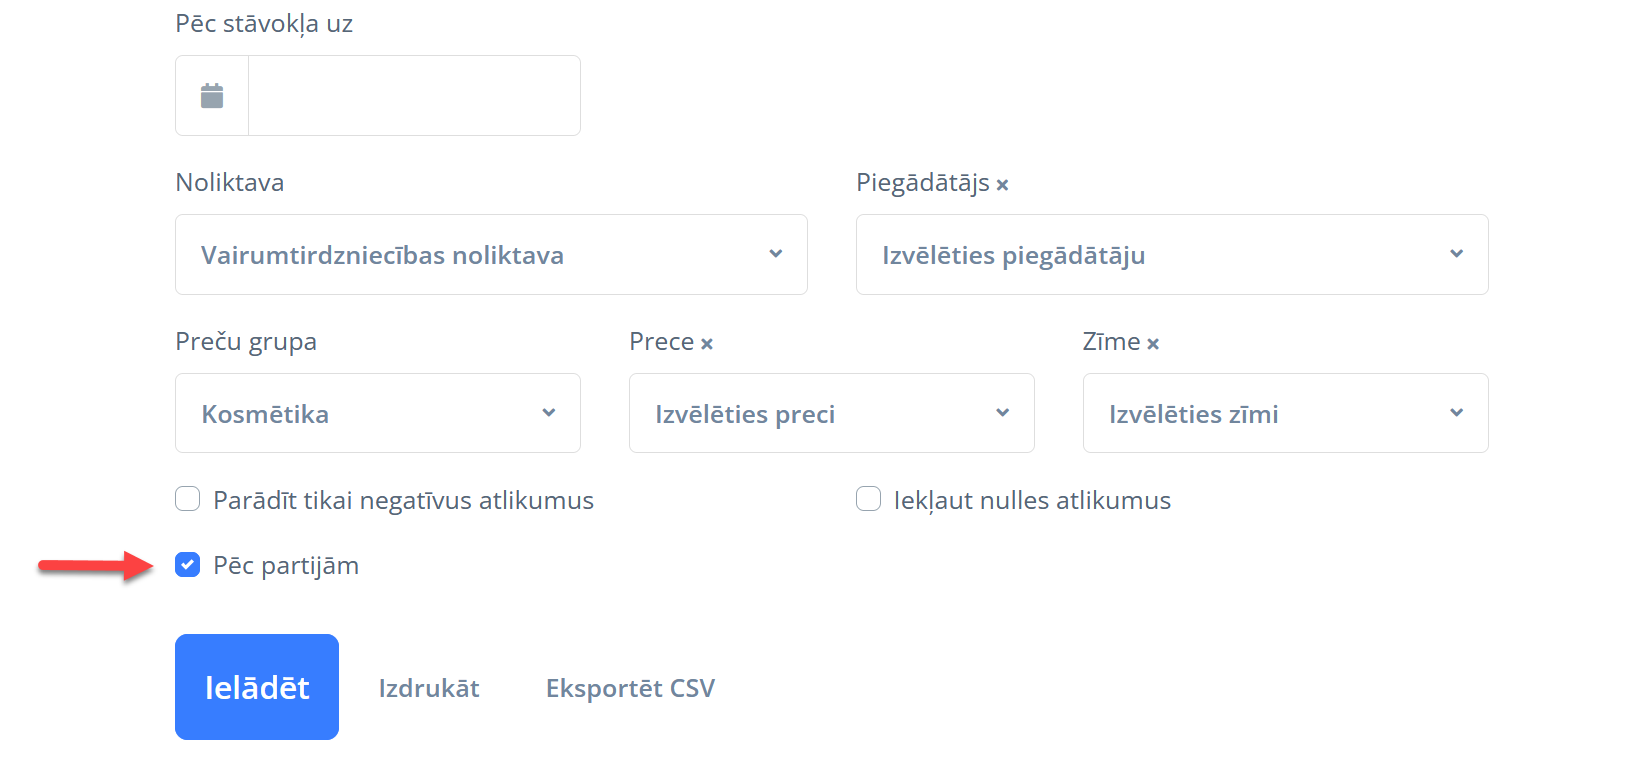Uncheck the Pēc partijām checkbox
Image resolution: width=1641 pixels, height=770 pixels.
pyautogui.click(x=188, y=565)
